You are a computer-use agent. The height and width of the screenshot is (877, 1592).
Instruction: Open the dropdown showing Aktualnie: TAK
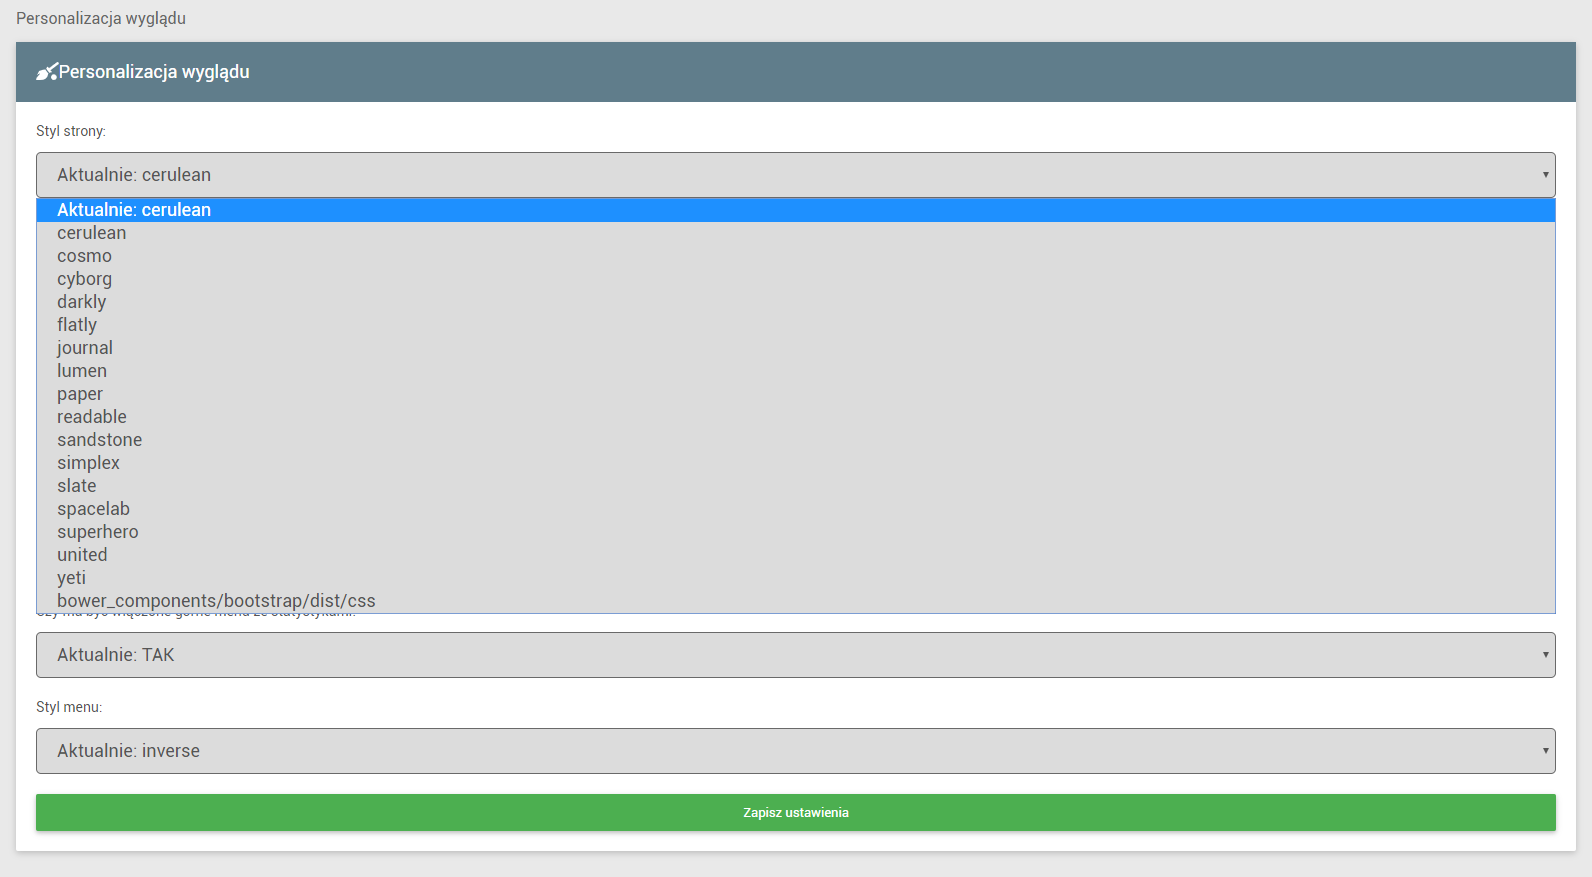(795, 655)
